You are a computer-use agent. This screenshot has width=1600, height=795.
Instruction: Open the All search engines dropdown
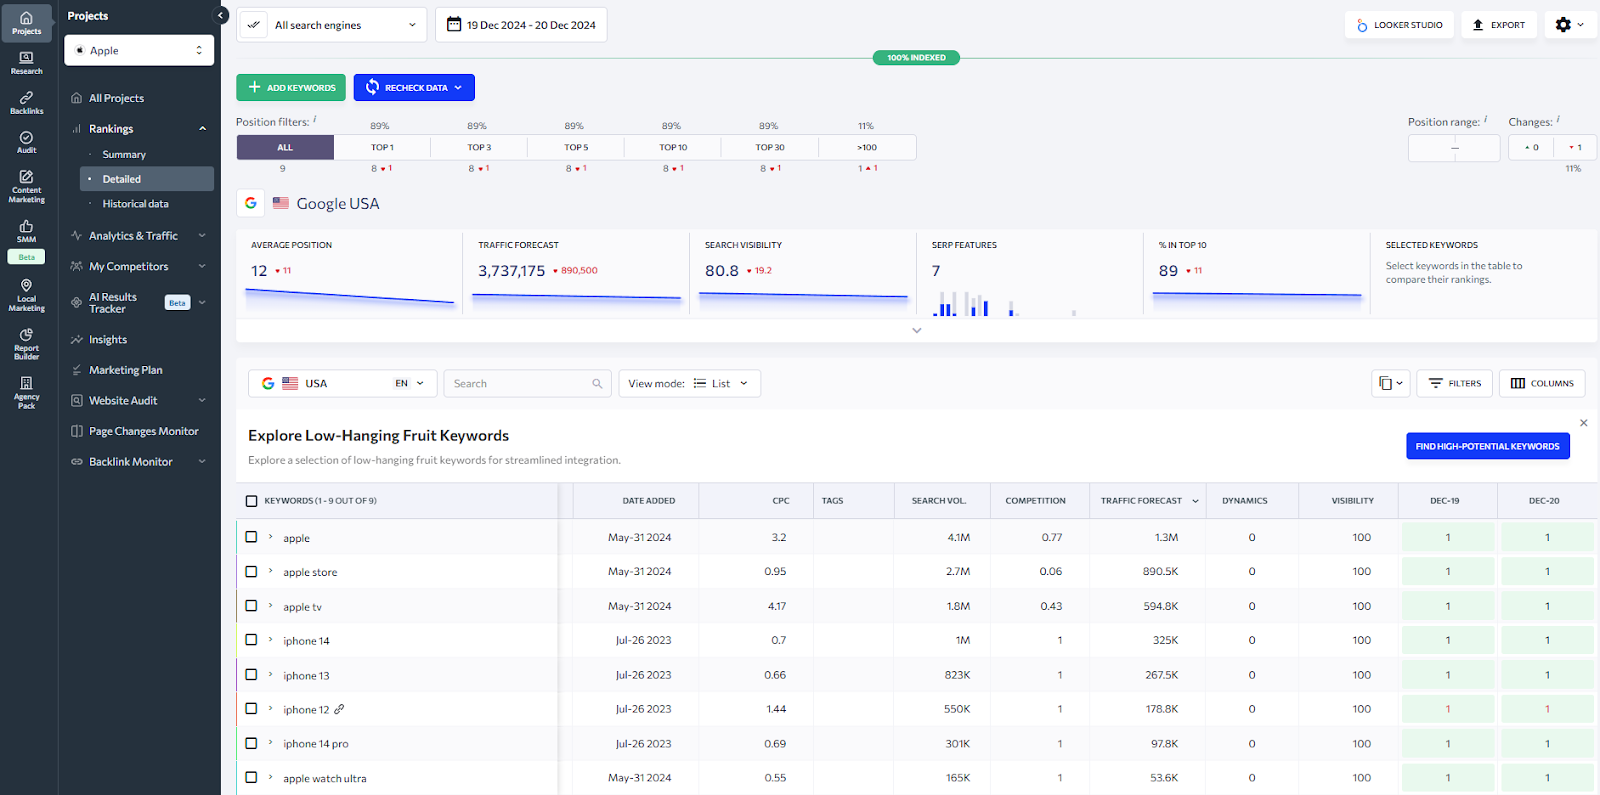pyautogui.click(x=345, y=25)
